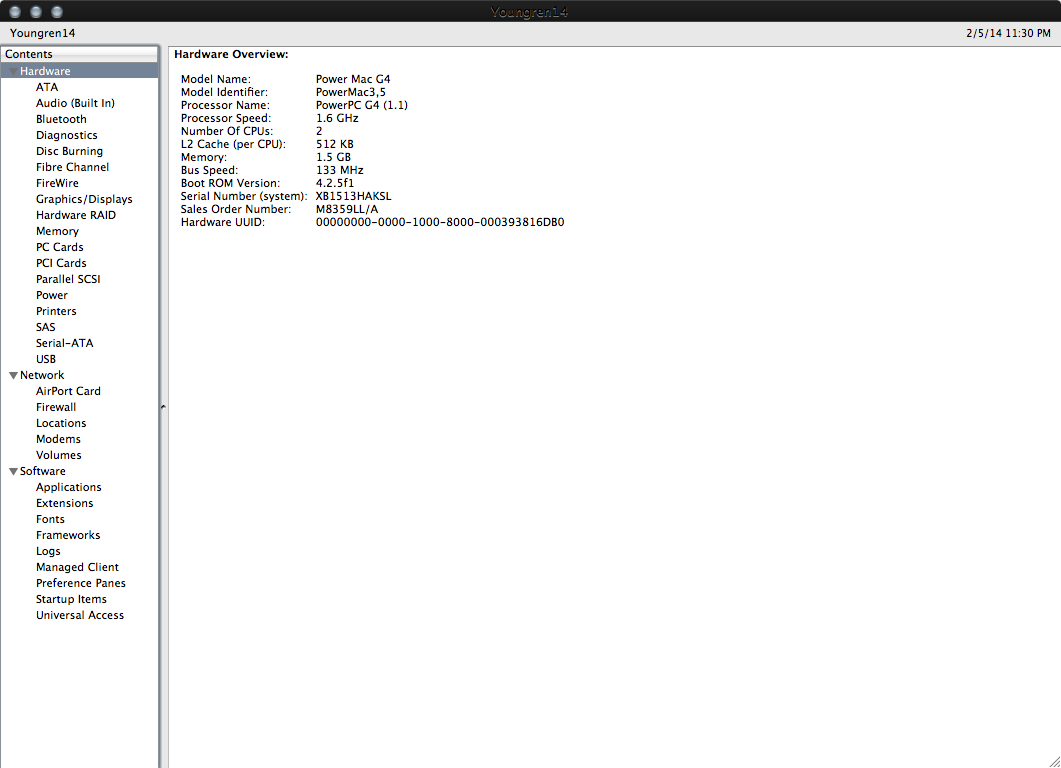This screenshot has width=1061, height=768.
Task: Click the model identifier PowerMac3,5
Action: 351,92
